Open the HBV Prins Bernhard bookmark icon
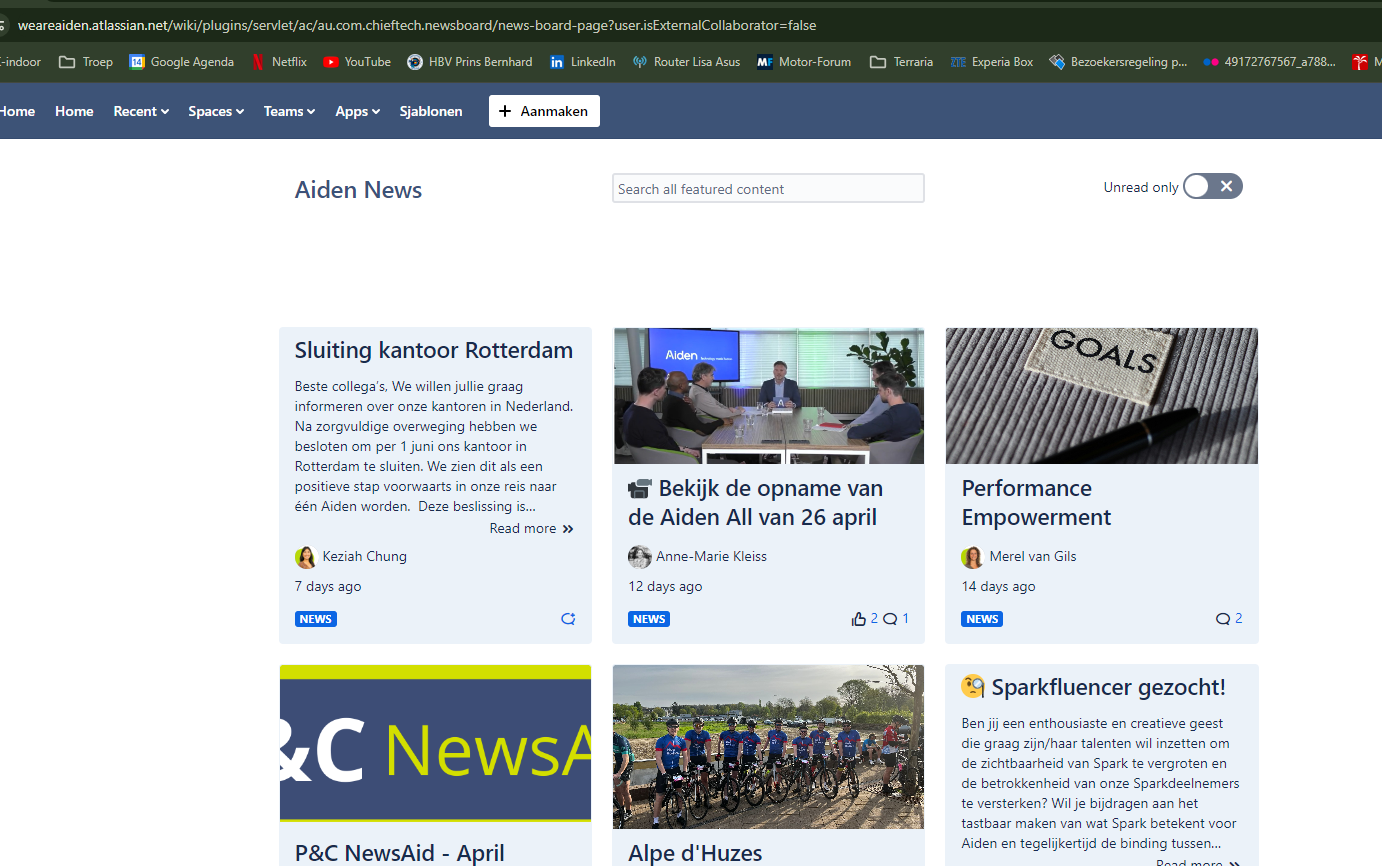 coord(415,62)
